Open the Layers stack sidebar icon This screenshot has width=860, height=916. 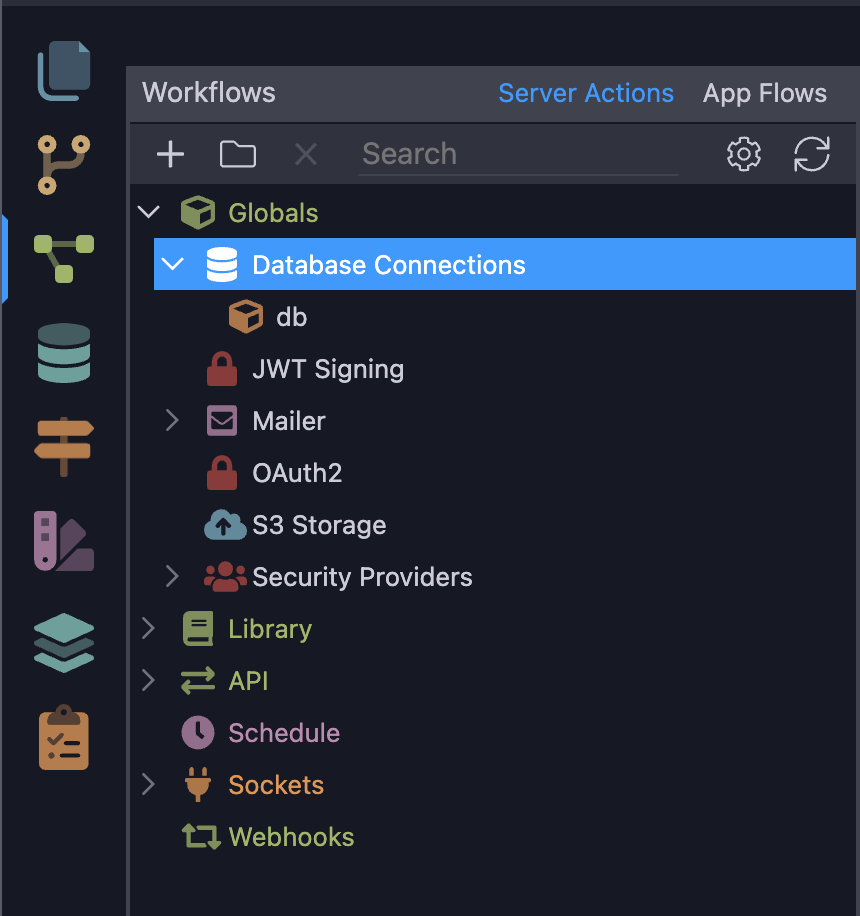pos(64,643)
